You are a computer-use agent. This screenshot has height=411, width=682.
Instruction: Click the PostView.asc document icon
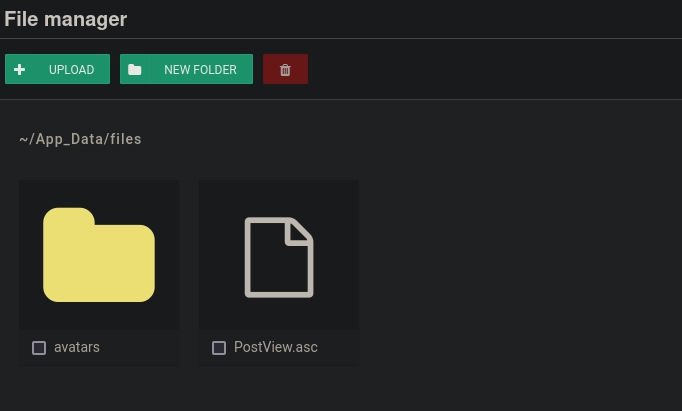[x=279, y=257]
